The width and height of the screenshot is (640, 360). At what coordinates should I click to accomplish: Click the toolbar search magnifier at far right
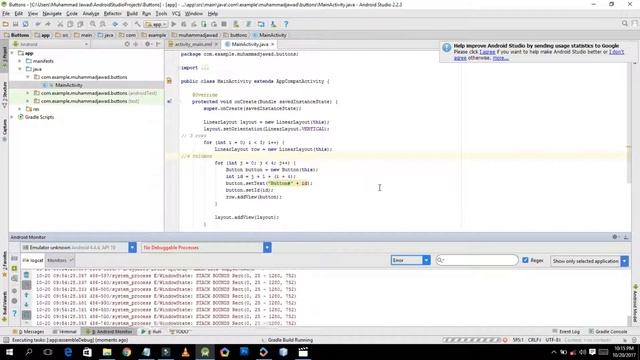(624, 24)
